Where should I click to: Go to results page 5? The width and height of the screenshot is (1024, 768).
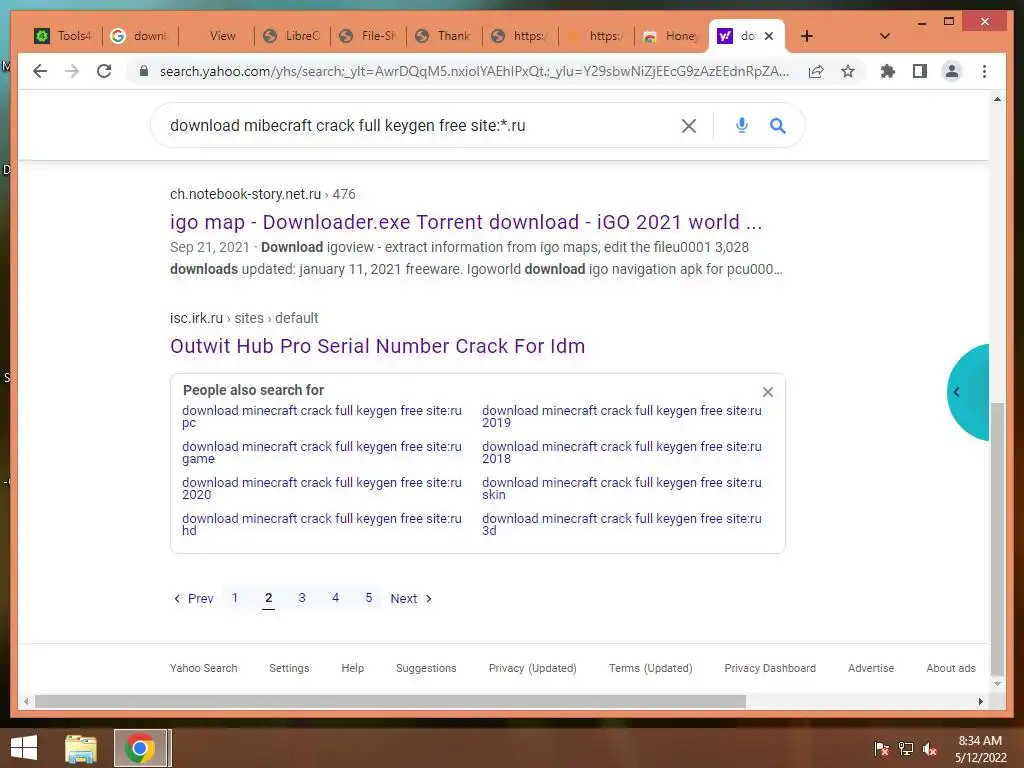(369, 598)
